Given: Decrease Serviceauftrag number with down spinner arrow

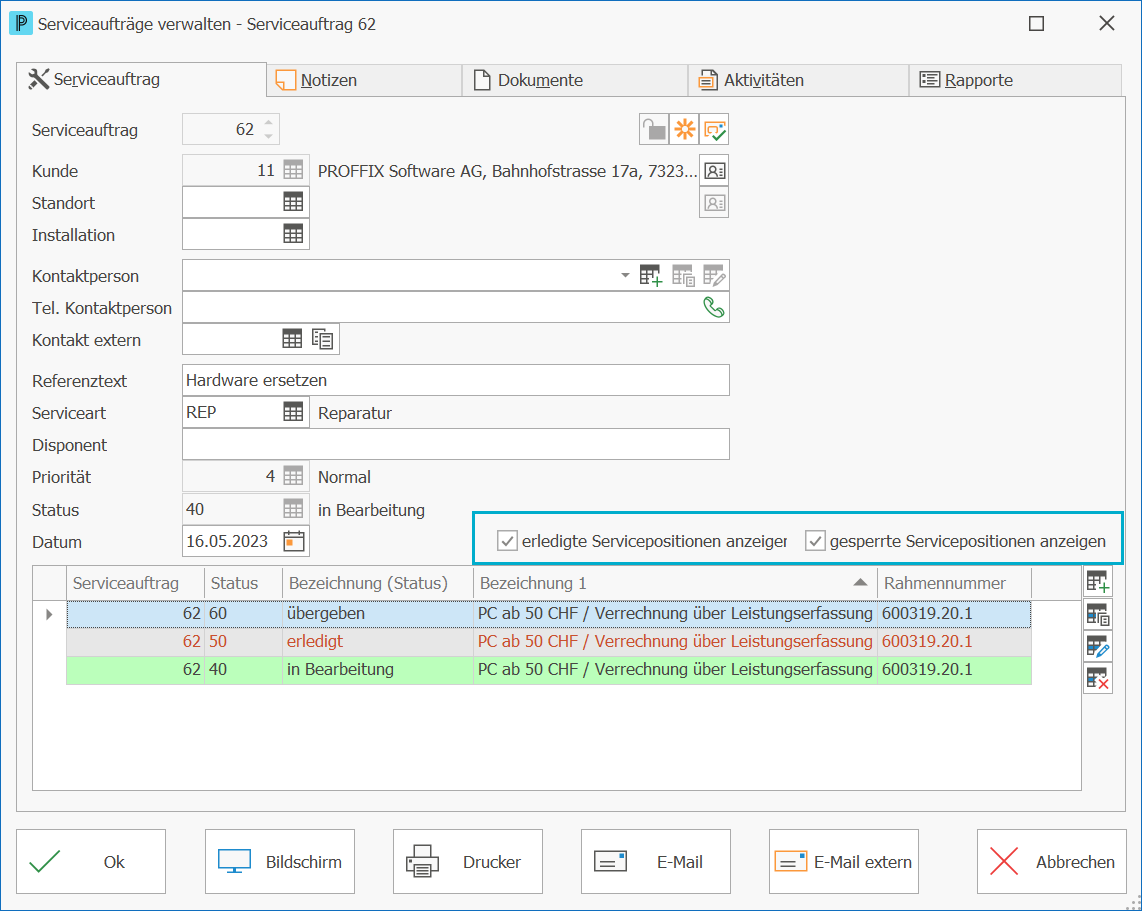Looking at the screenshot, I should tap(269, 136).
